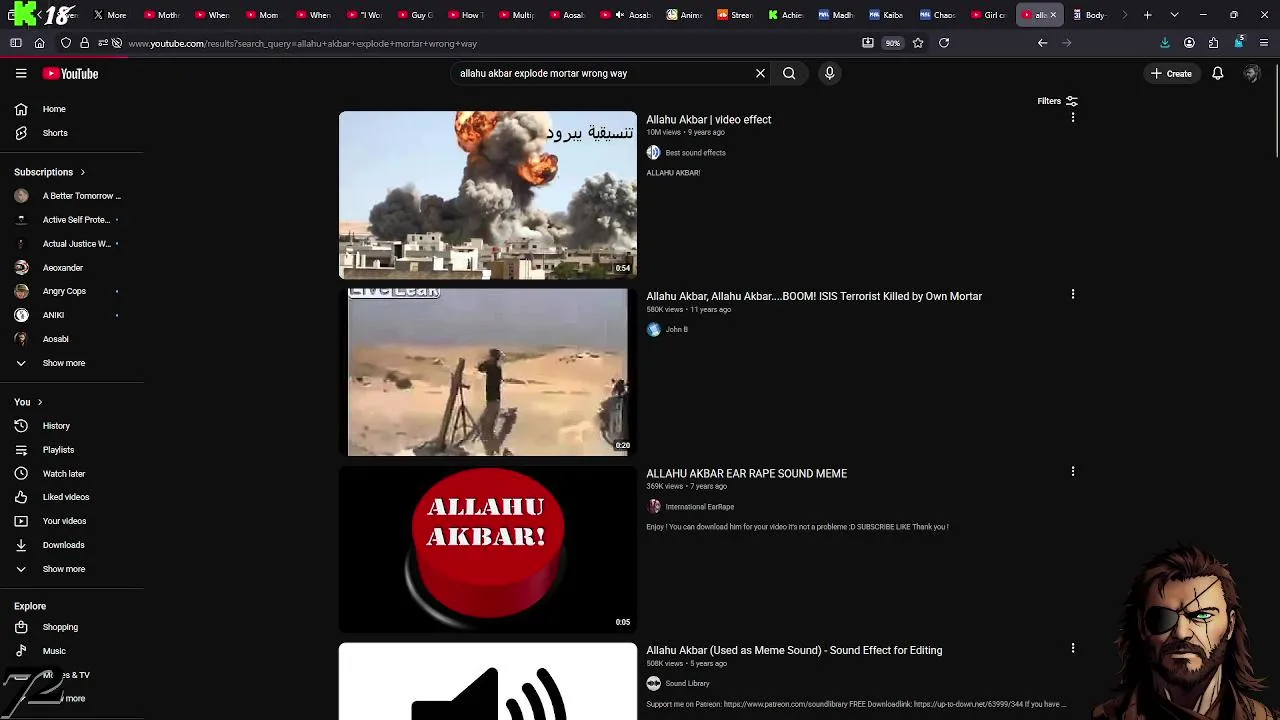Open the YouTube hamburger guide menu
Viewport: 1280px width, 720px height.
click(x=21, y=73)
